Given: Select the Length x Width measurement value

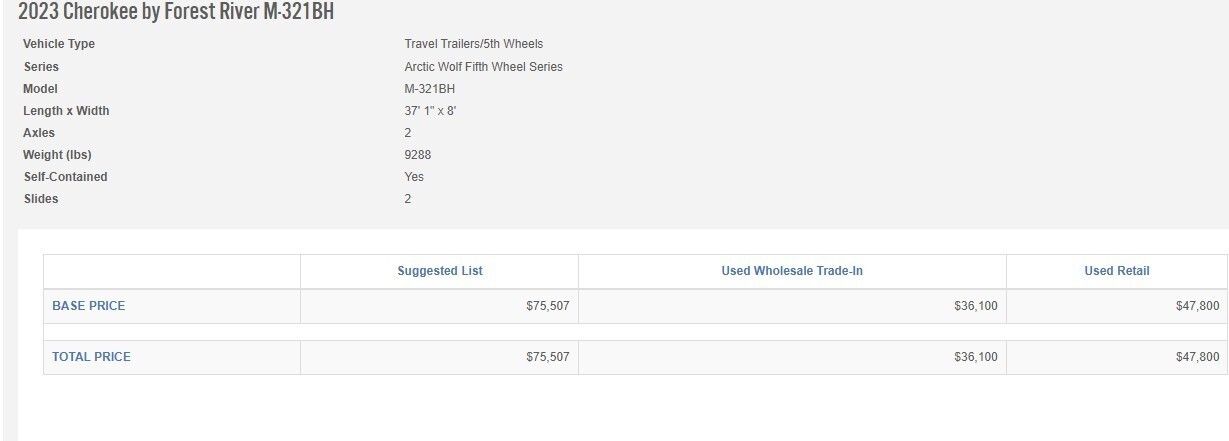Looking at the screenshot, I should click(x=430, y=111).
